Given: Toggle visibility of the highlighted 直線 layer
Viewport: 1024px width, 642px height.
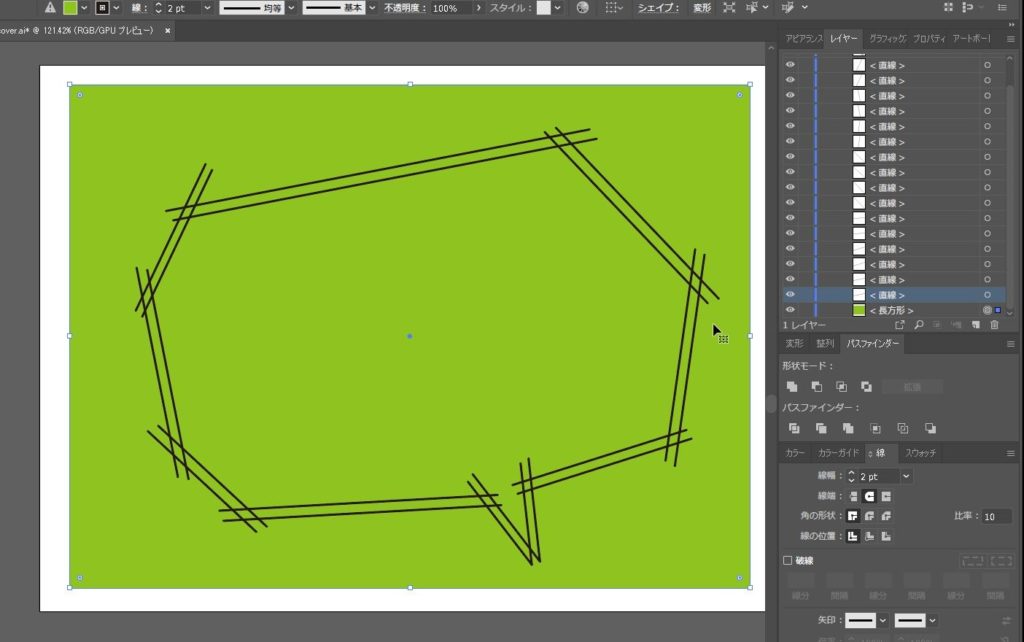Looking at the screenshot, I should [x=790, y=295].
